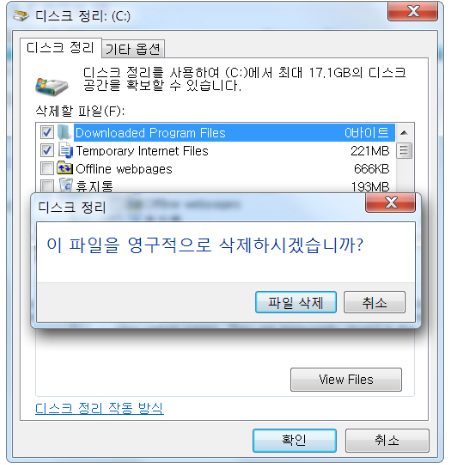The width and height of the screenshot is (450, 465).
Task: Click the Offline webpages sync folder icon
Action: point(65,168)
